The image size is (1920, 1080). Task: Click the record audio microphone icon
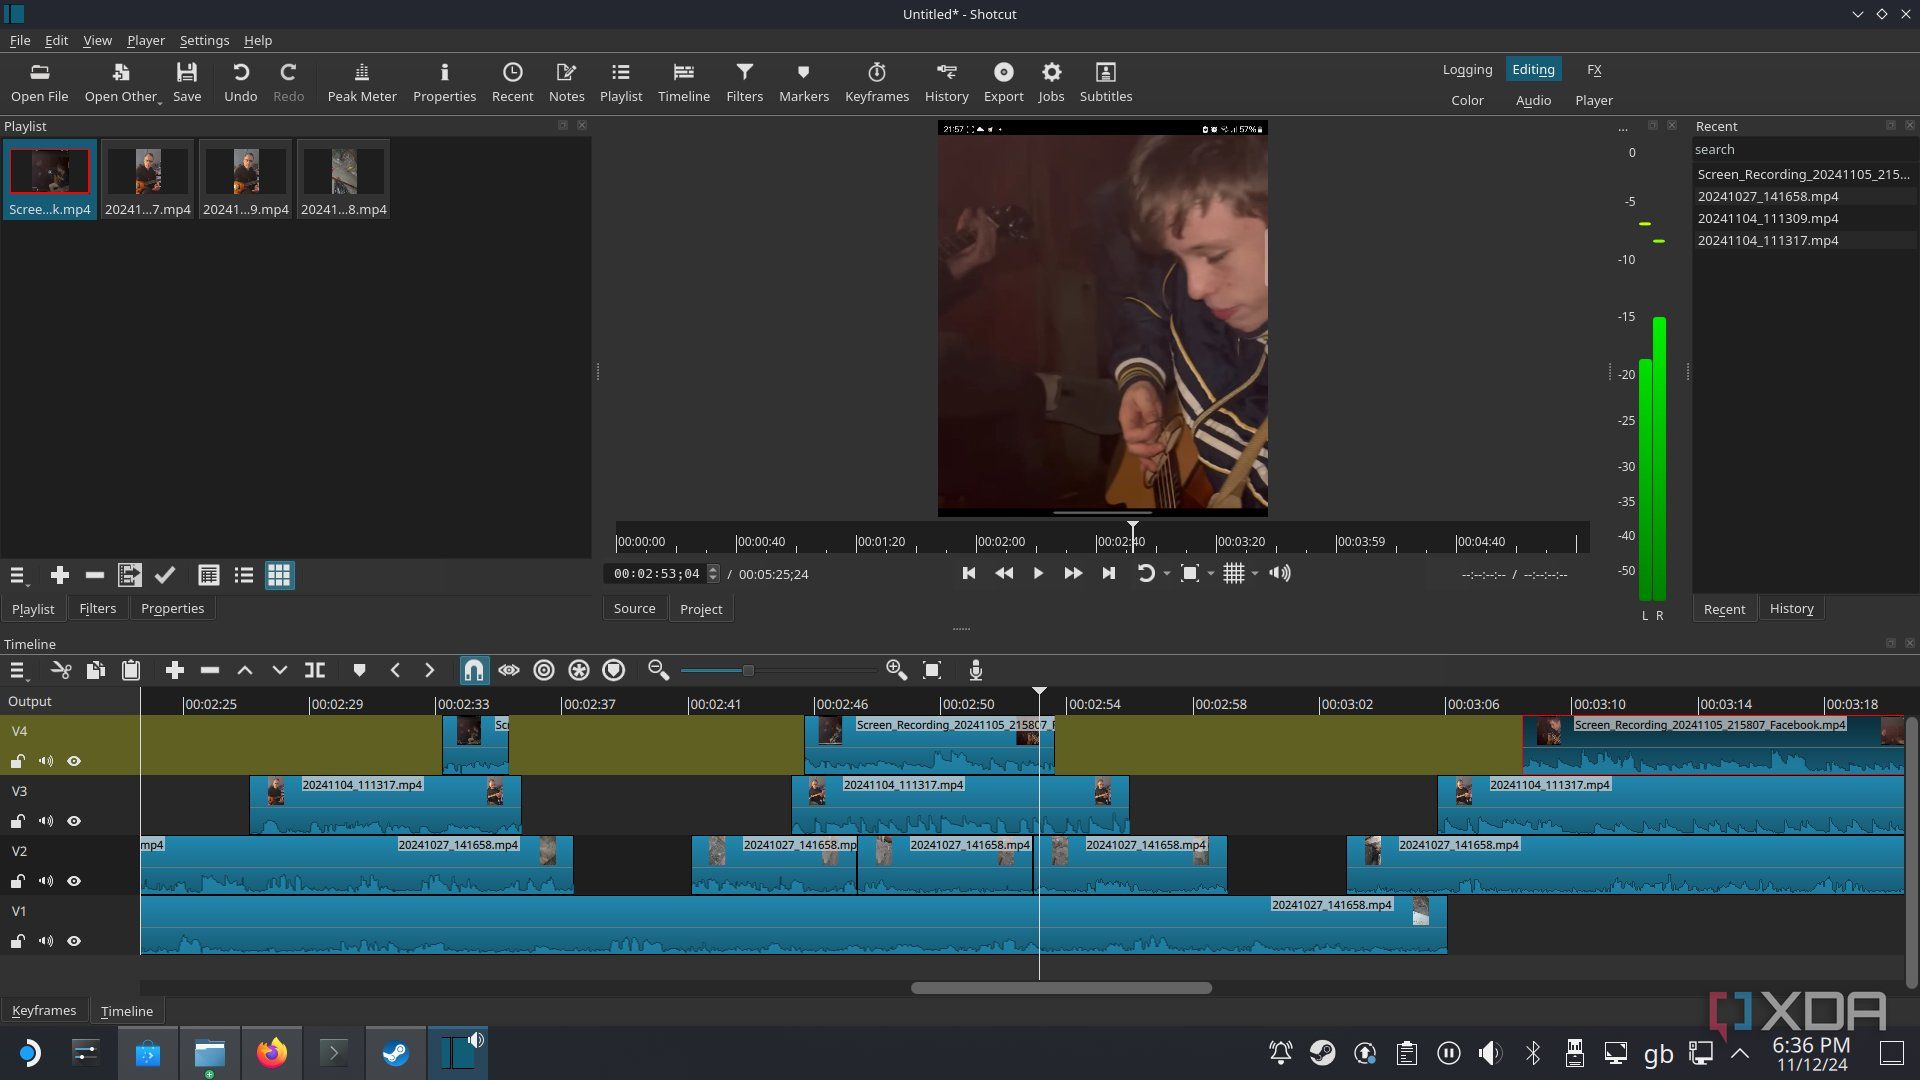tap(976, 671)
